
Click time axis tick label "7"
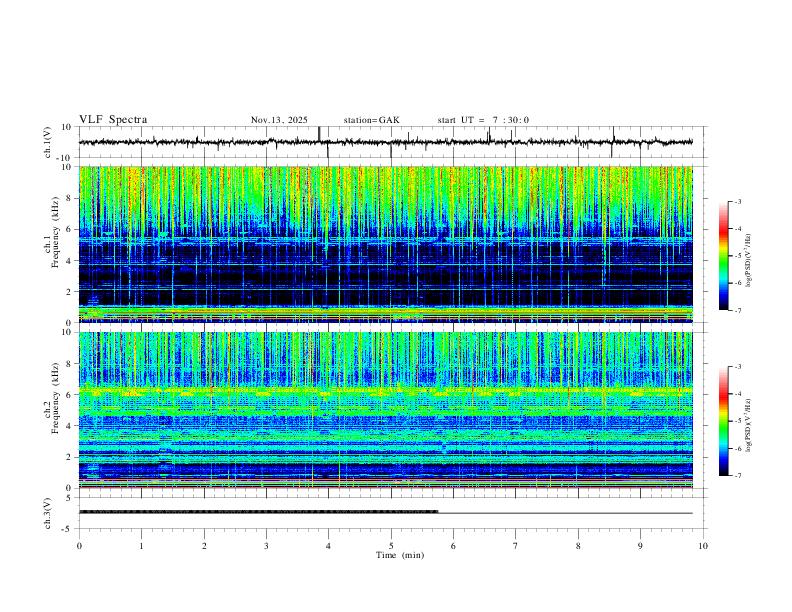coord(516,546)
